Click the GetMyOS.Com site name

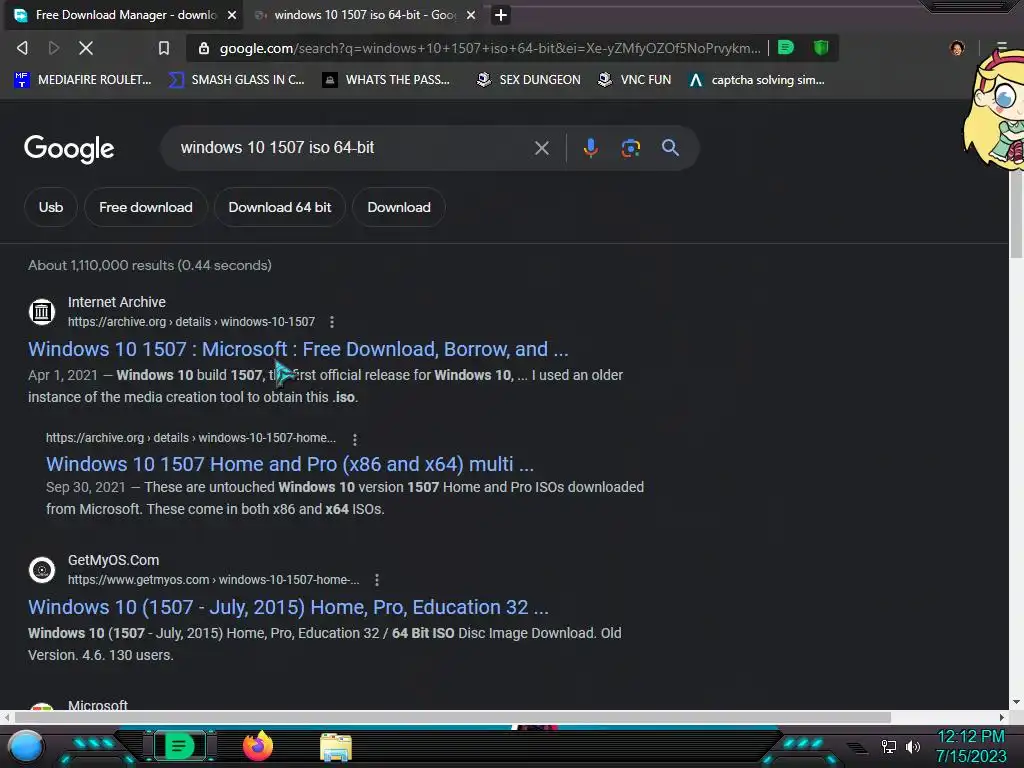pyautogui.click(x=114, y=560)
